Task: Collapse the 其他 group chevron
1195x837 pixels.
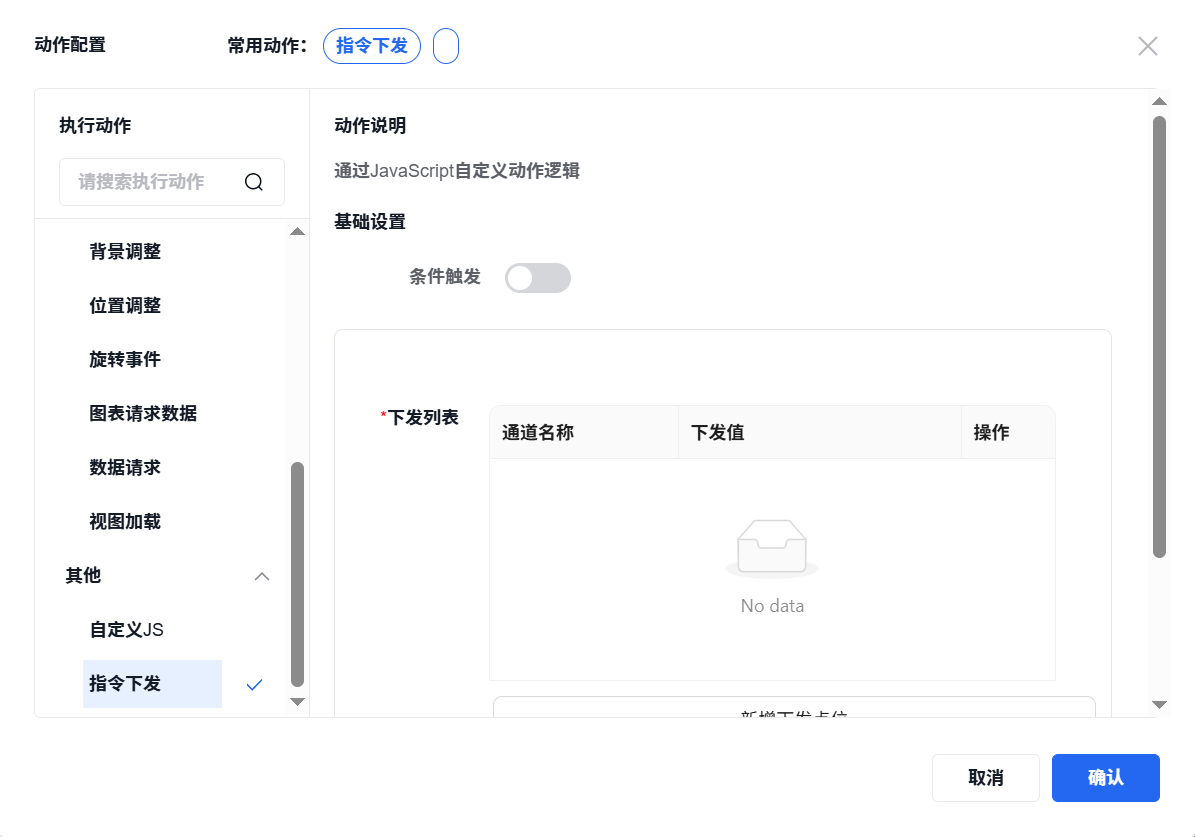Action: [261, 576]
